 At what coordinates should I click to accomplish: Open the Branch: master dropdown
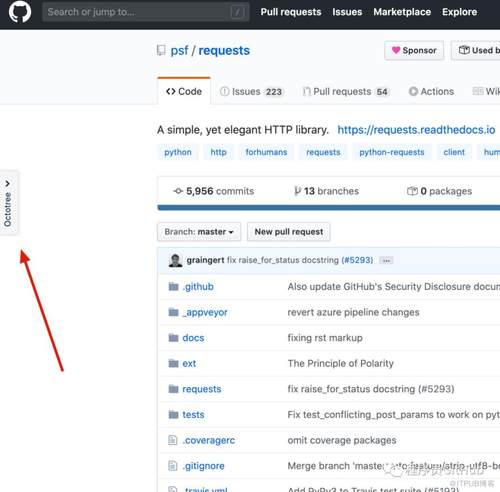pos(199,232)
